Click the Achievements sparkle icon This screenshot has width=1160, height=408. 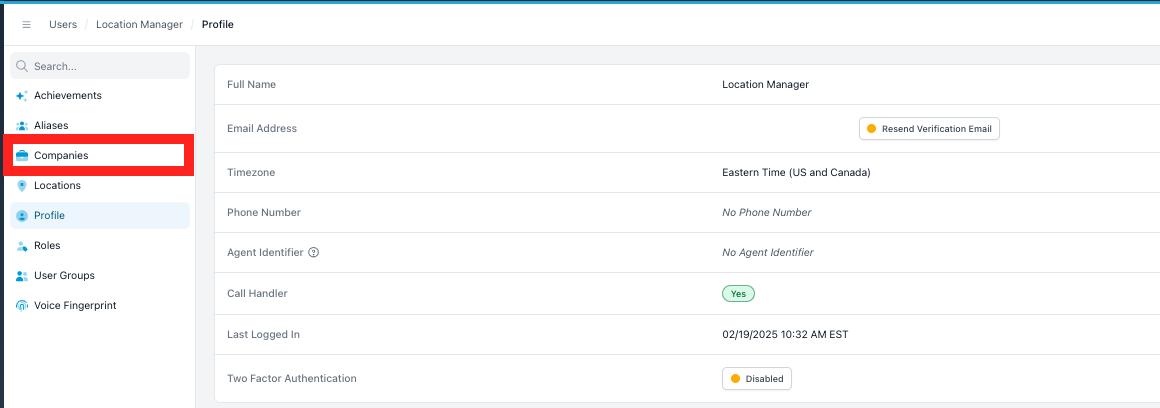click(x=21, y=96)
